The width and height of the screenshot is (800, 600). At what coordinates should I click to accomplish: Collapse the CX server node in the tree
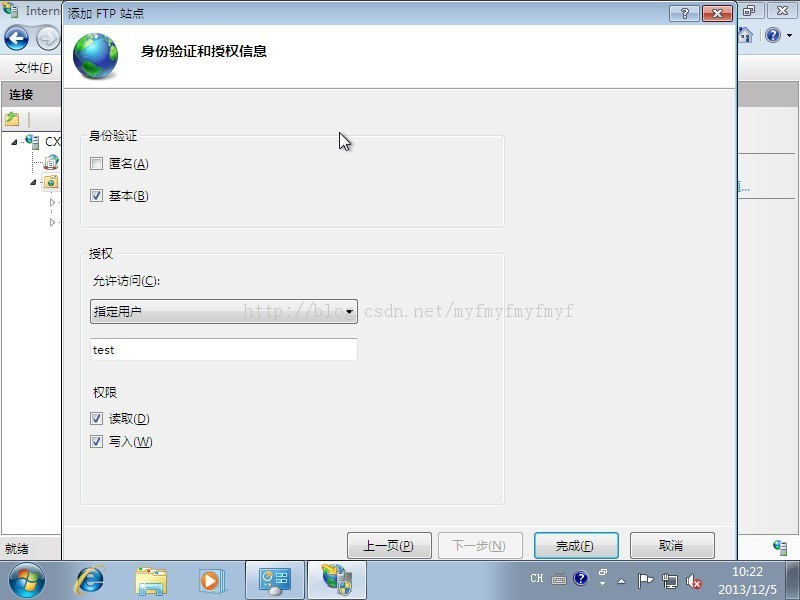13,142
